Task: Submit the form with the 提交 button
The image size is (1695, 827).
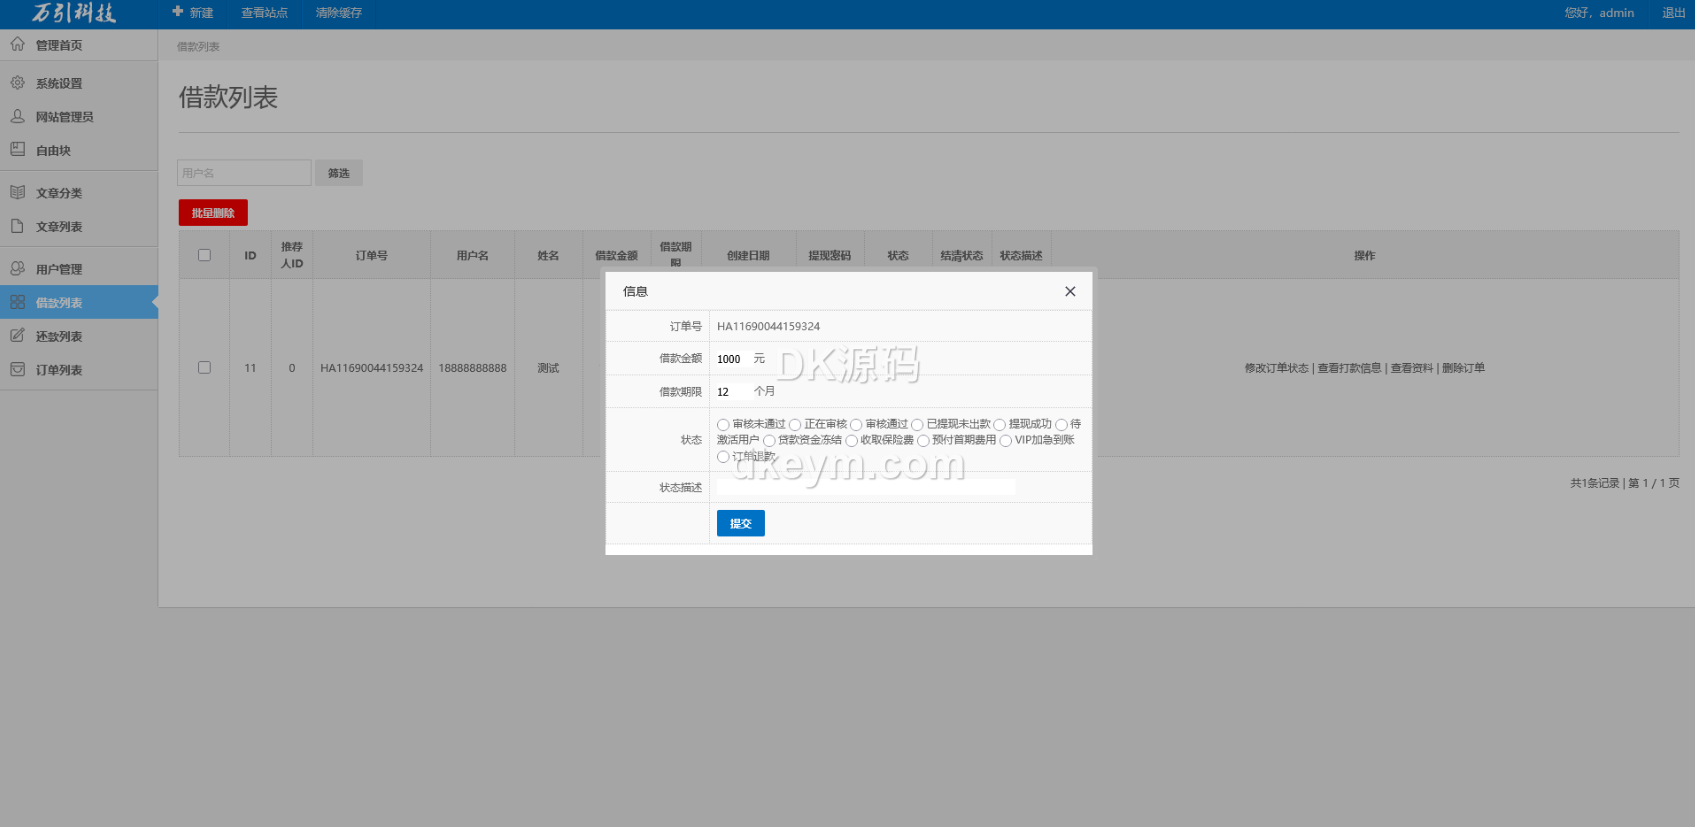Action: click(x=740, y=523)
